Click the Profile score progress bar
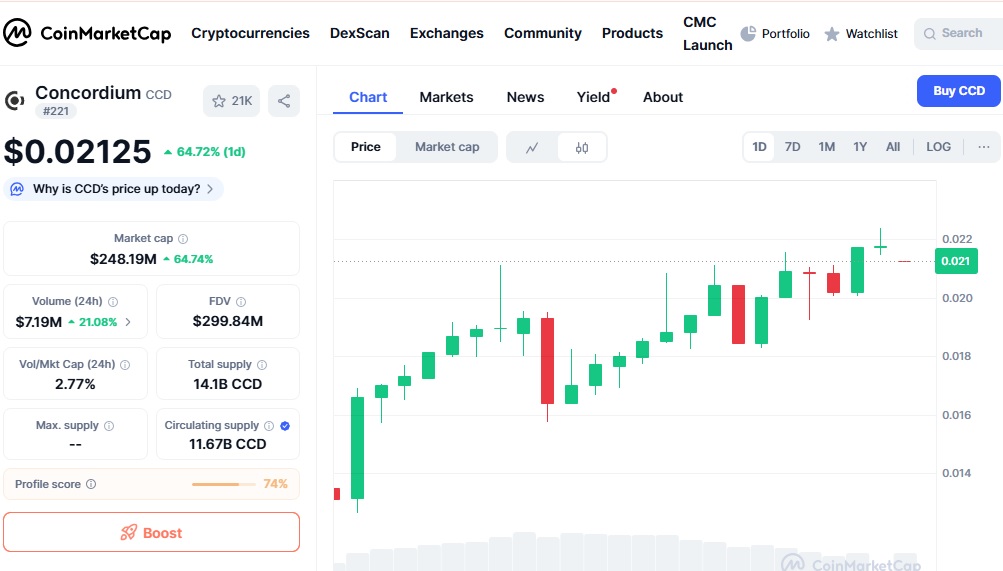Viewport: 1003px width, 571px height. (222, 484)
